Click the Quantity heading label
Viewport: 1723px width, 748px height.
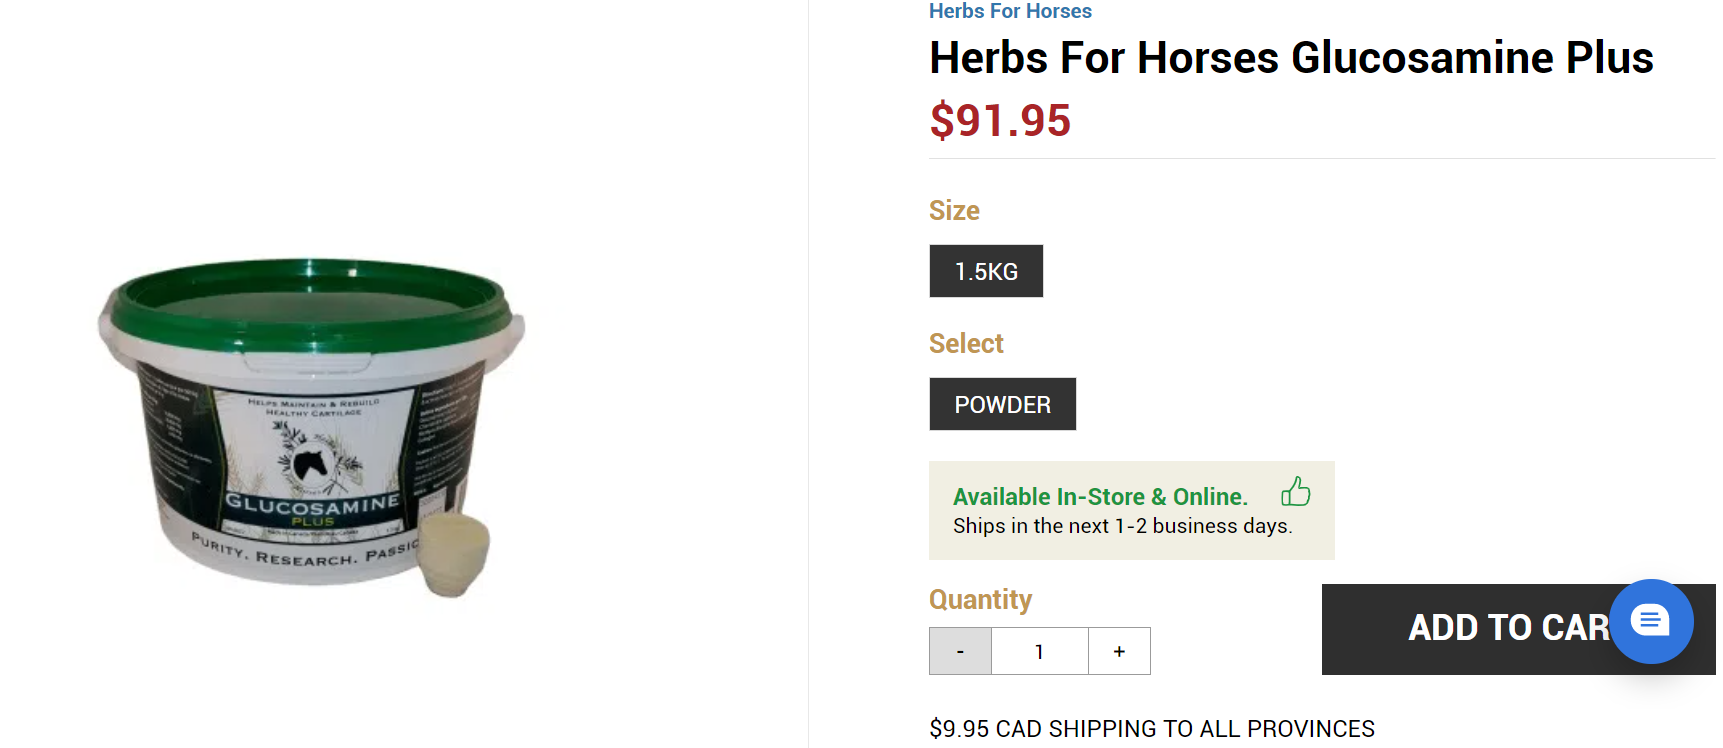click(x=980, y=599)
